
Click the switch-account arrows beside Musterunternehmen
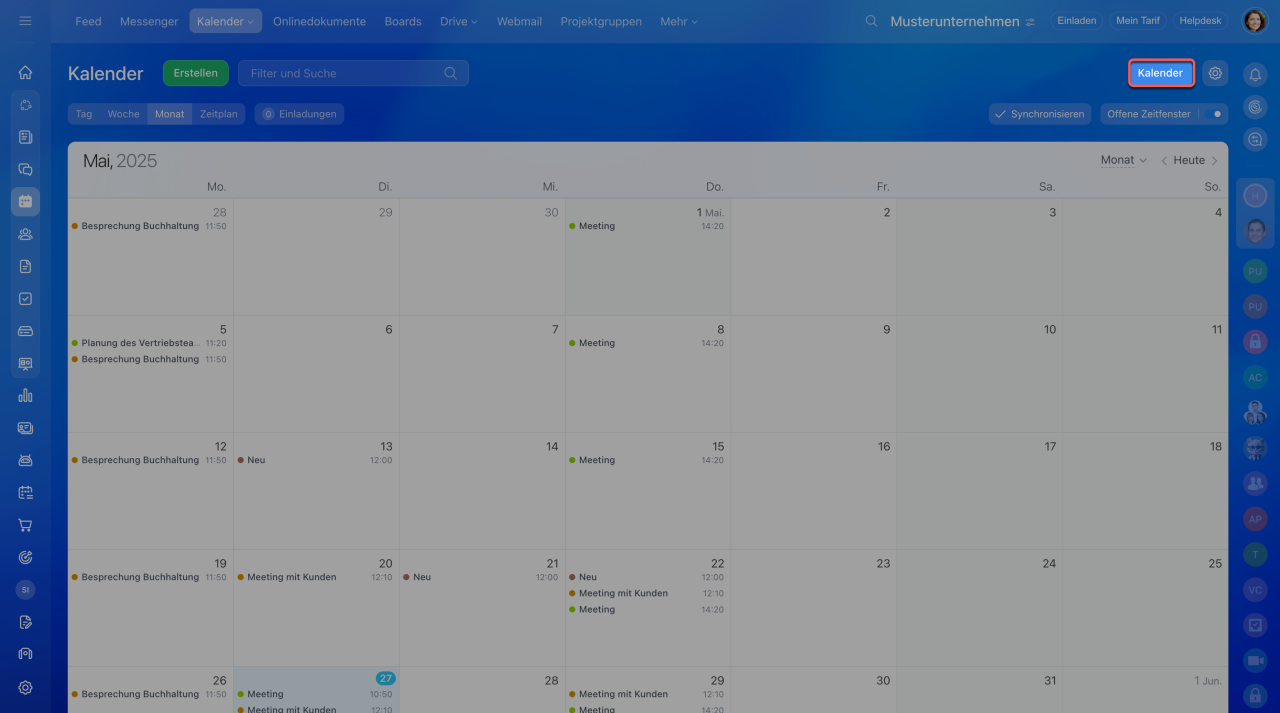click(1030, 21)
